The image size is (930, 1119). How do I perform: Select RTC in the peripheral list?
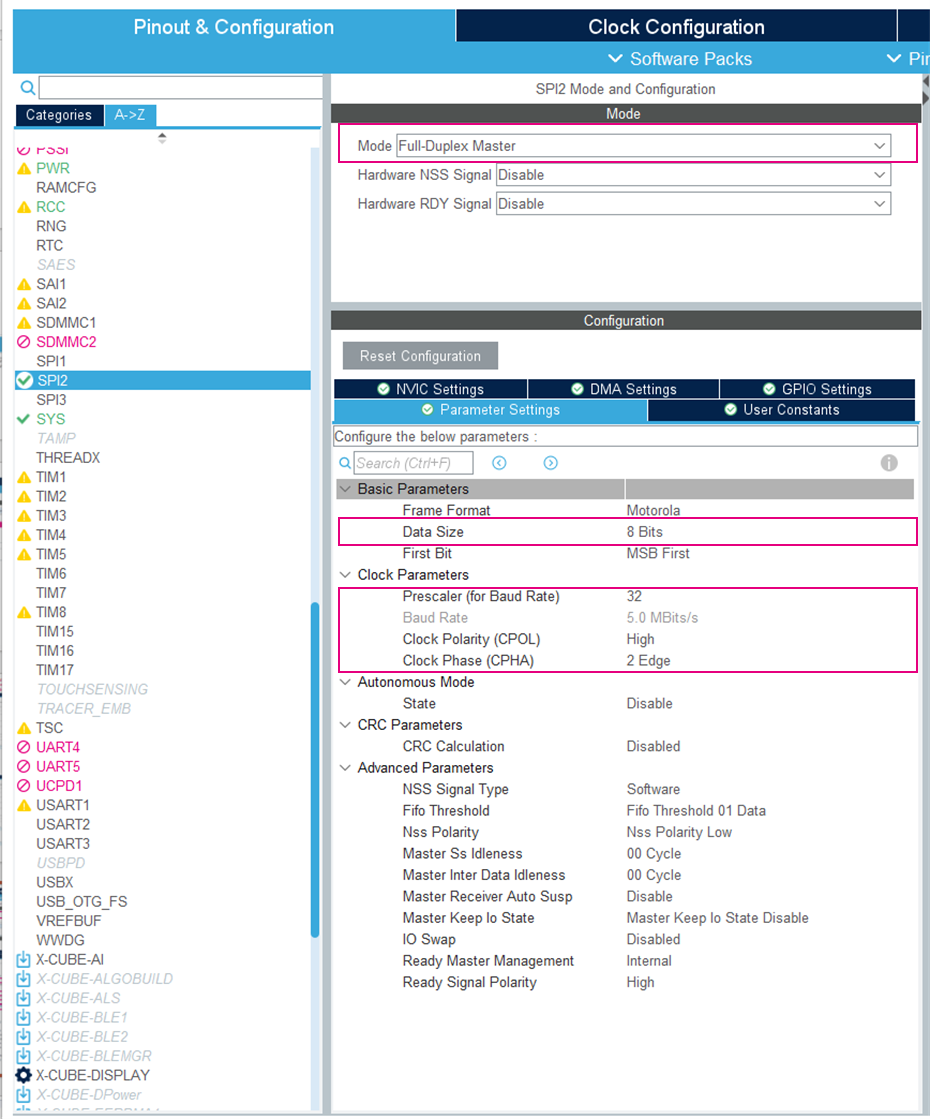pos(49,245)
